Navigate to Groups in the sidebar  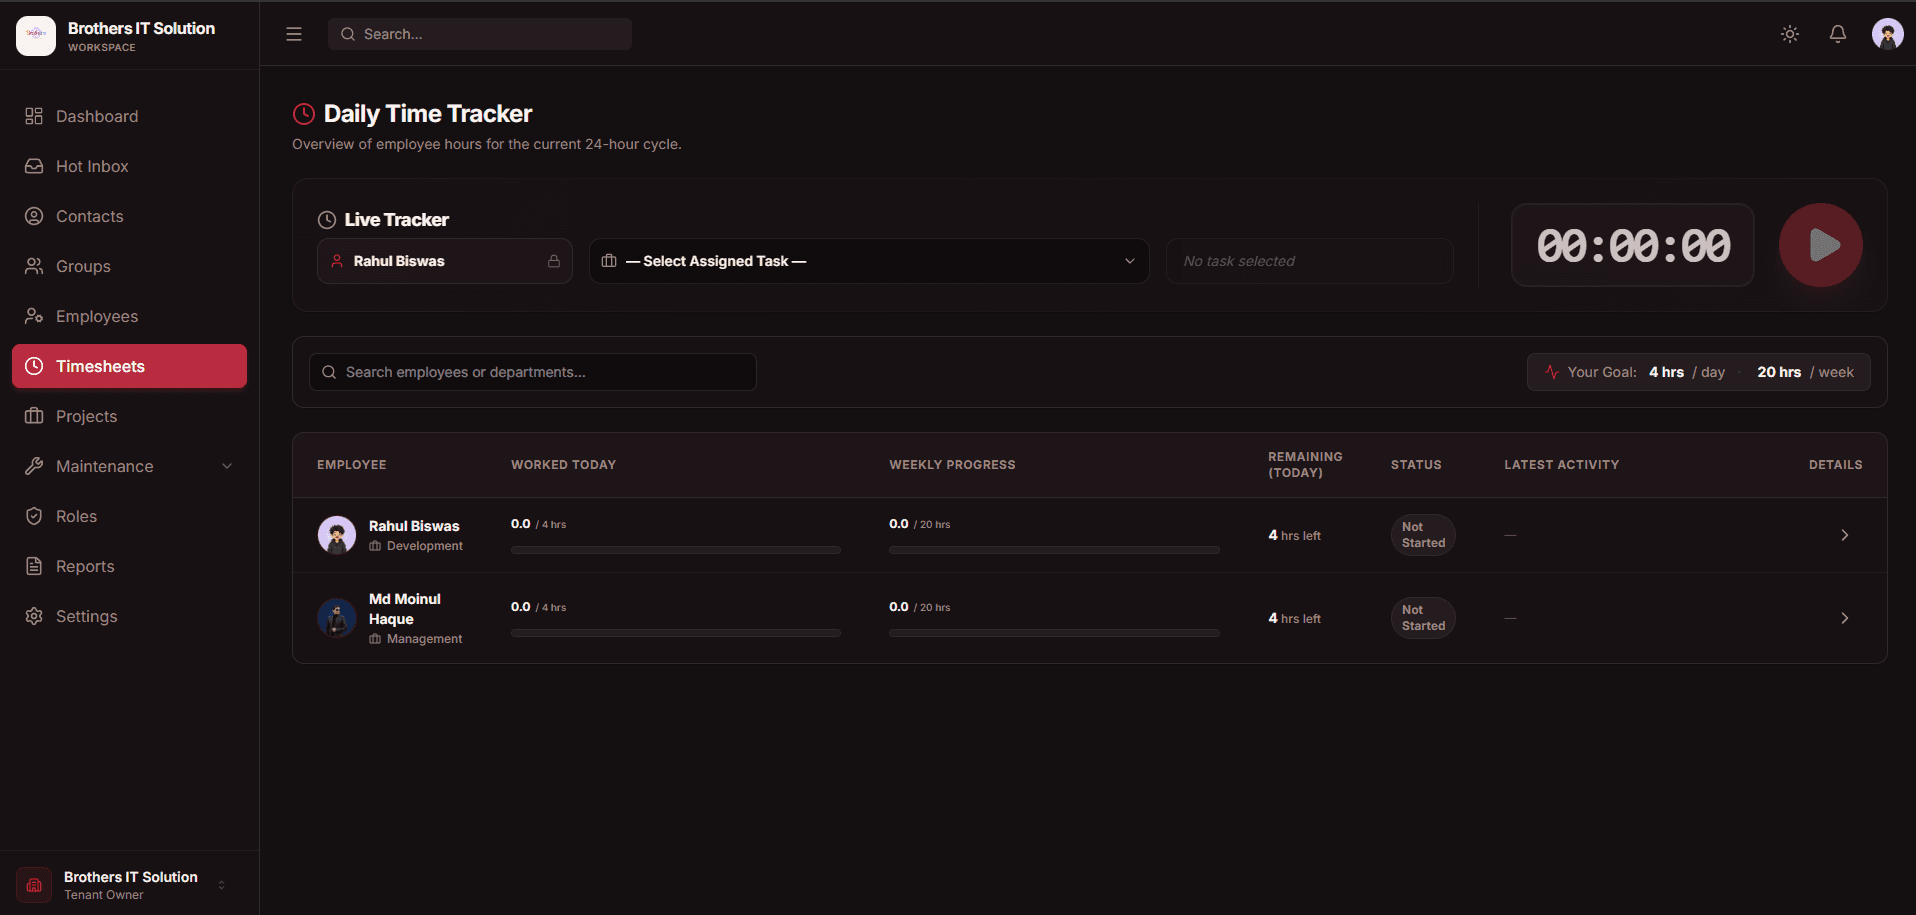pos(130,266)
